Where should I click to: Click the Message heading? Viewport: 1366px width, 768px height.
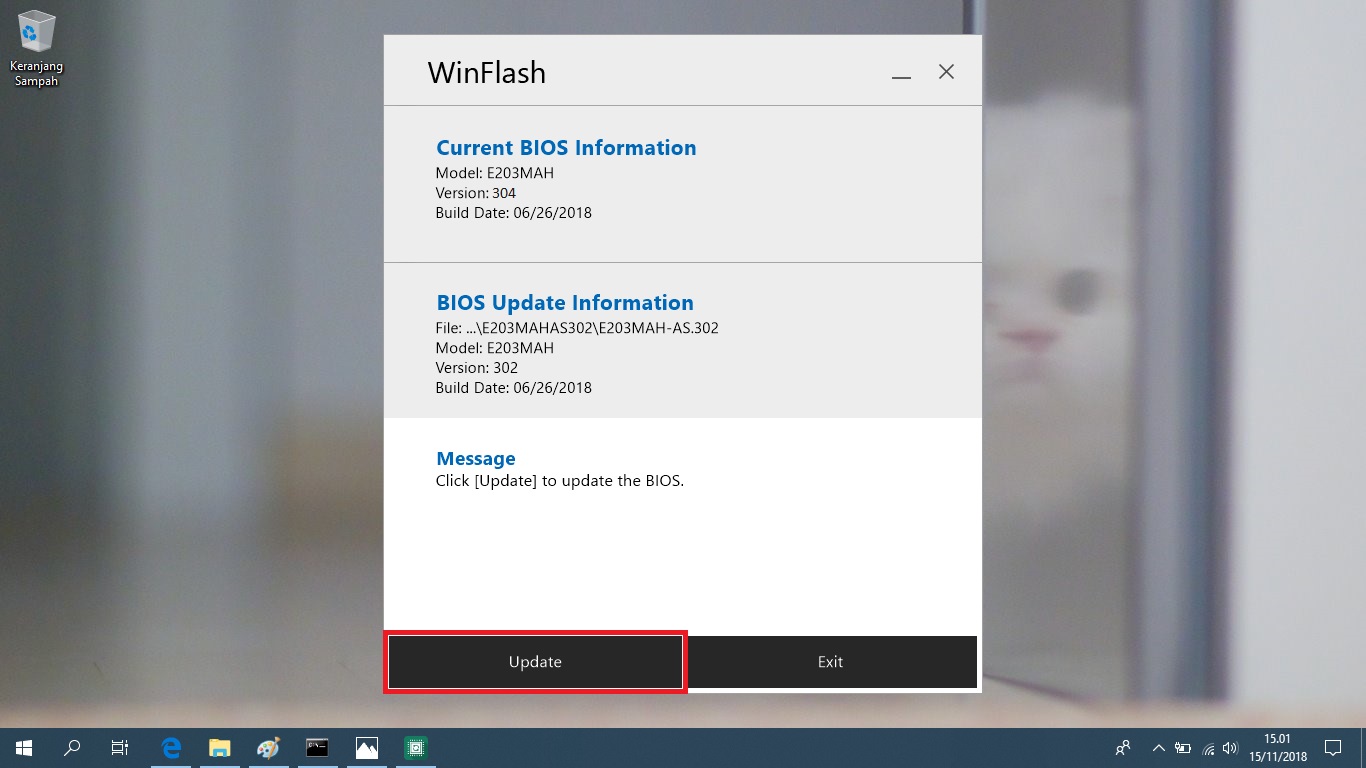[476, 459]
